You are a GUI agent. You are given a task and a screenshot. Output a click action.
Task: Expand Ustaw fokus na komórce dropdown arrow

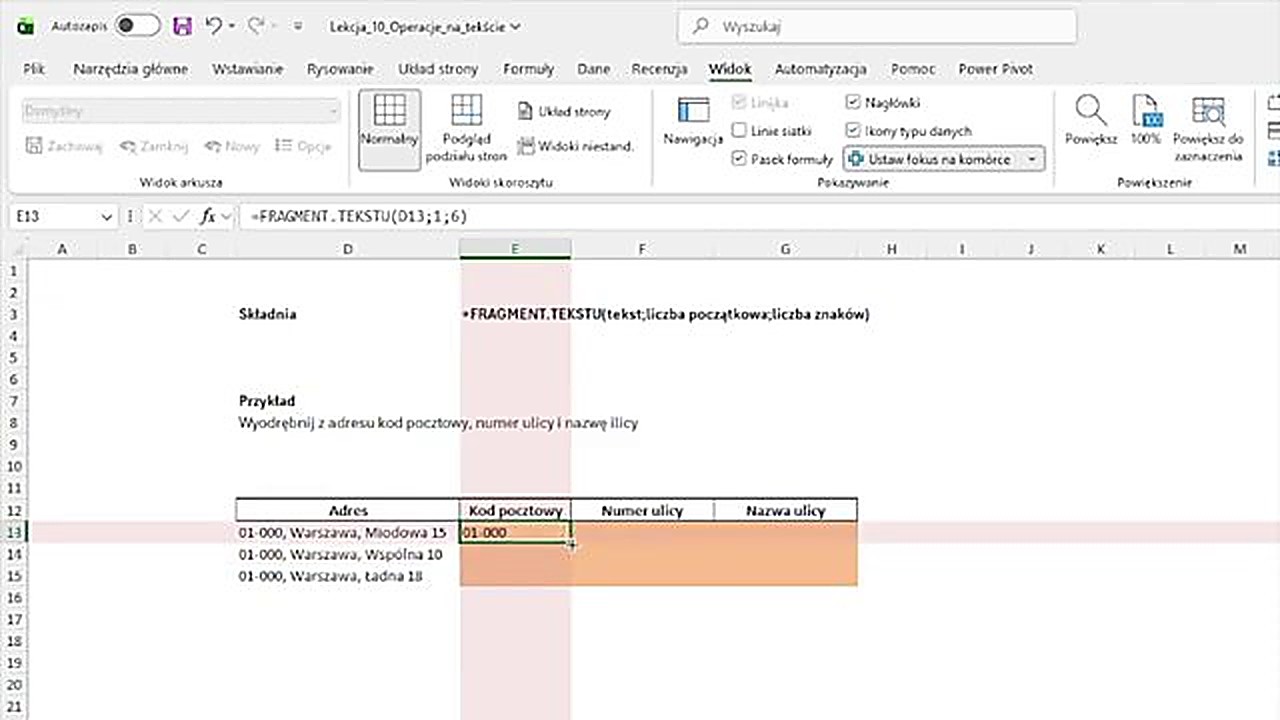point(1032,159)
